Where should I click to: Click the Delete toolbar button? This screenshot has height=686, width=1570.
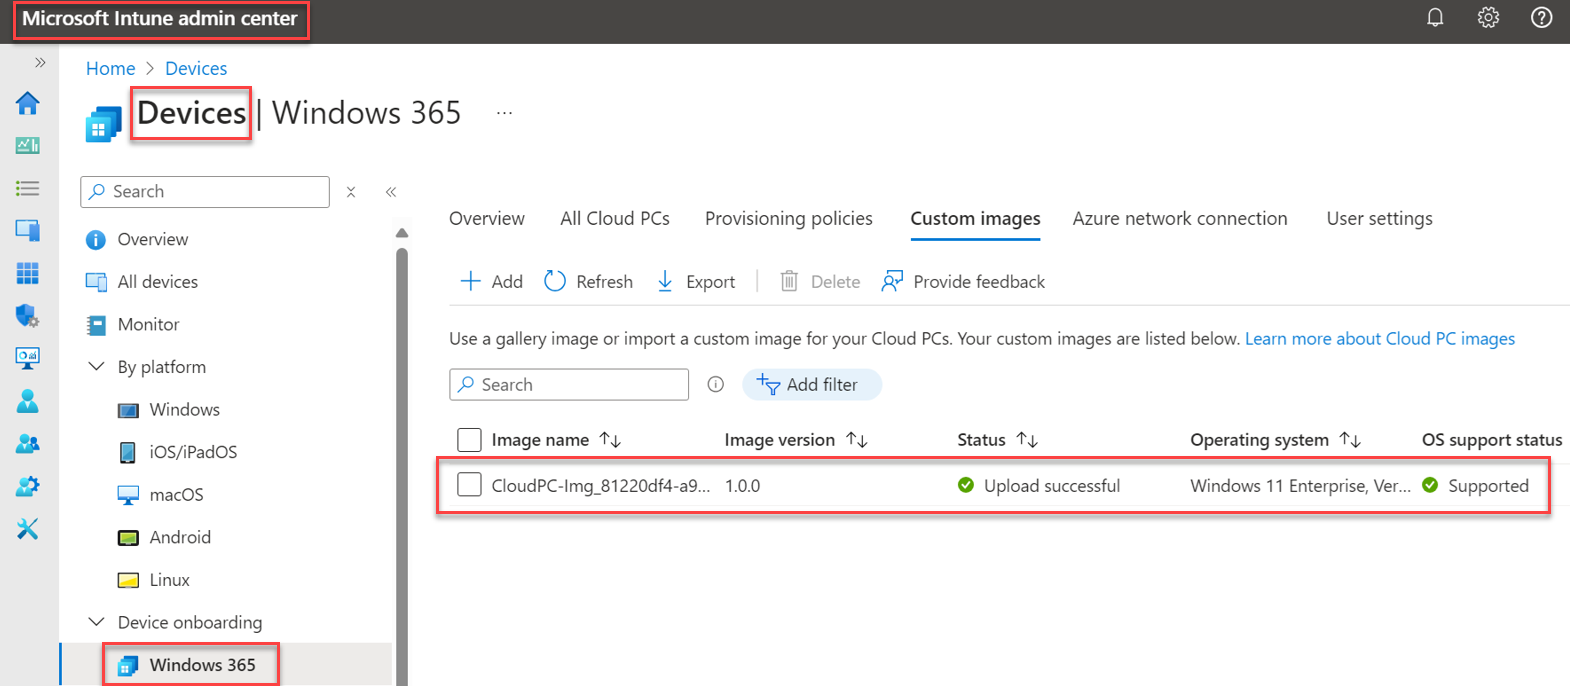pos(820,282)
